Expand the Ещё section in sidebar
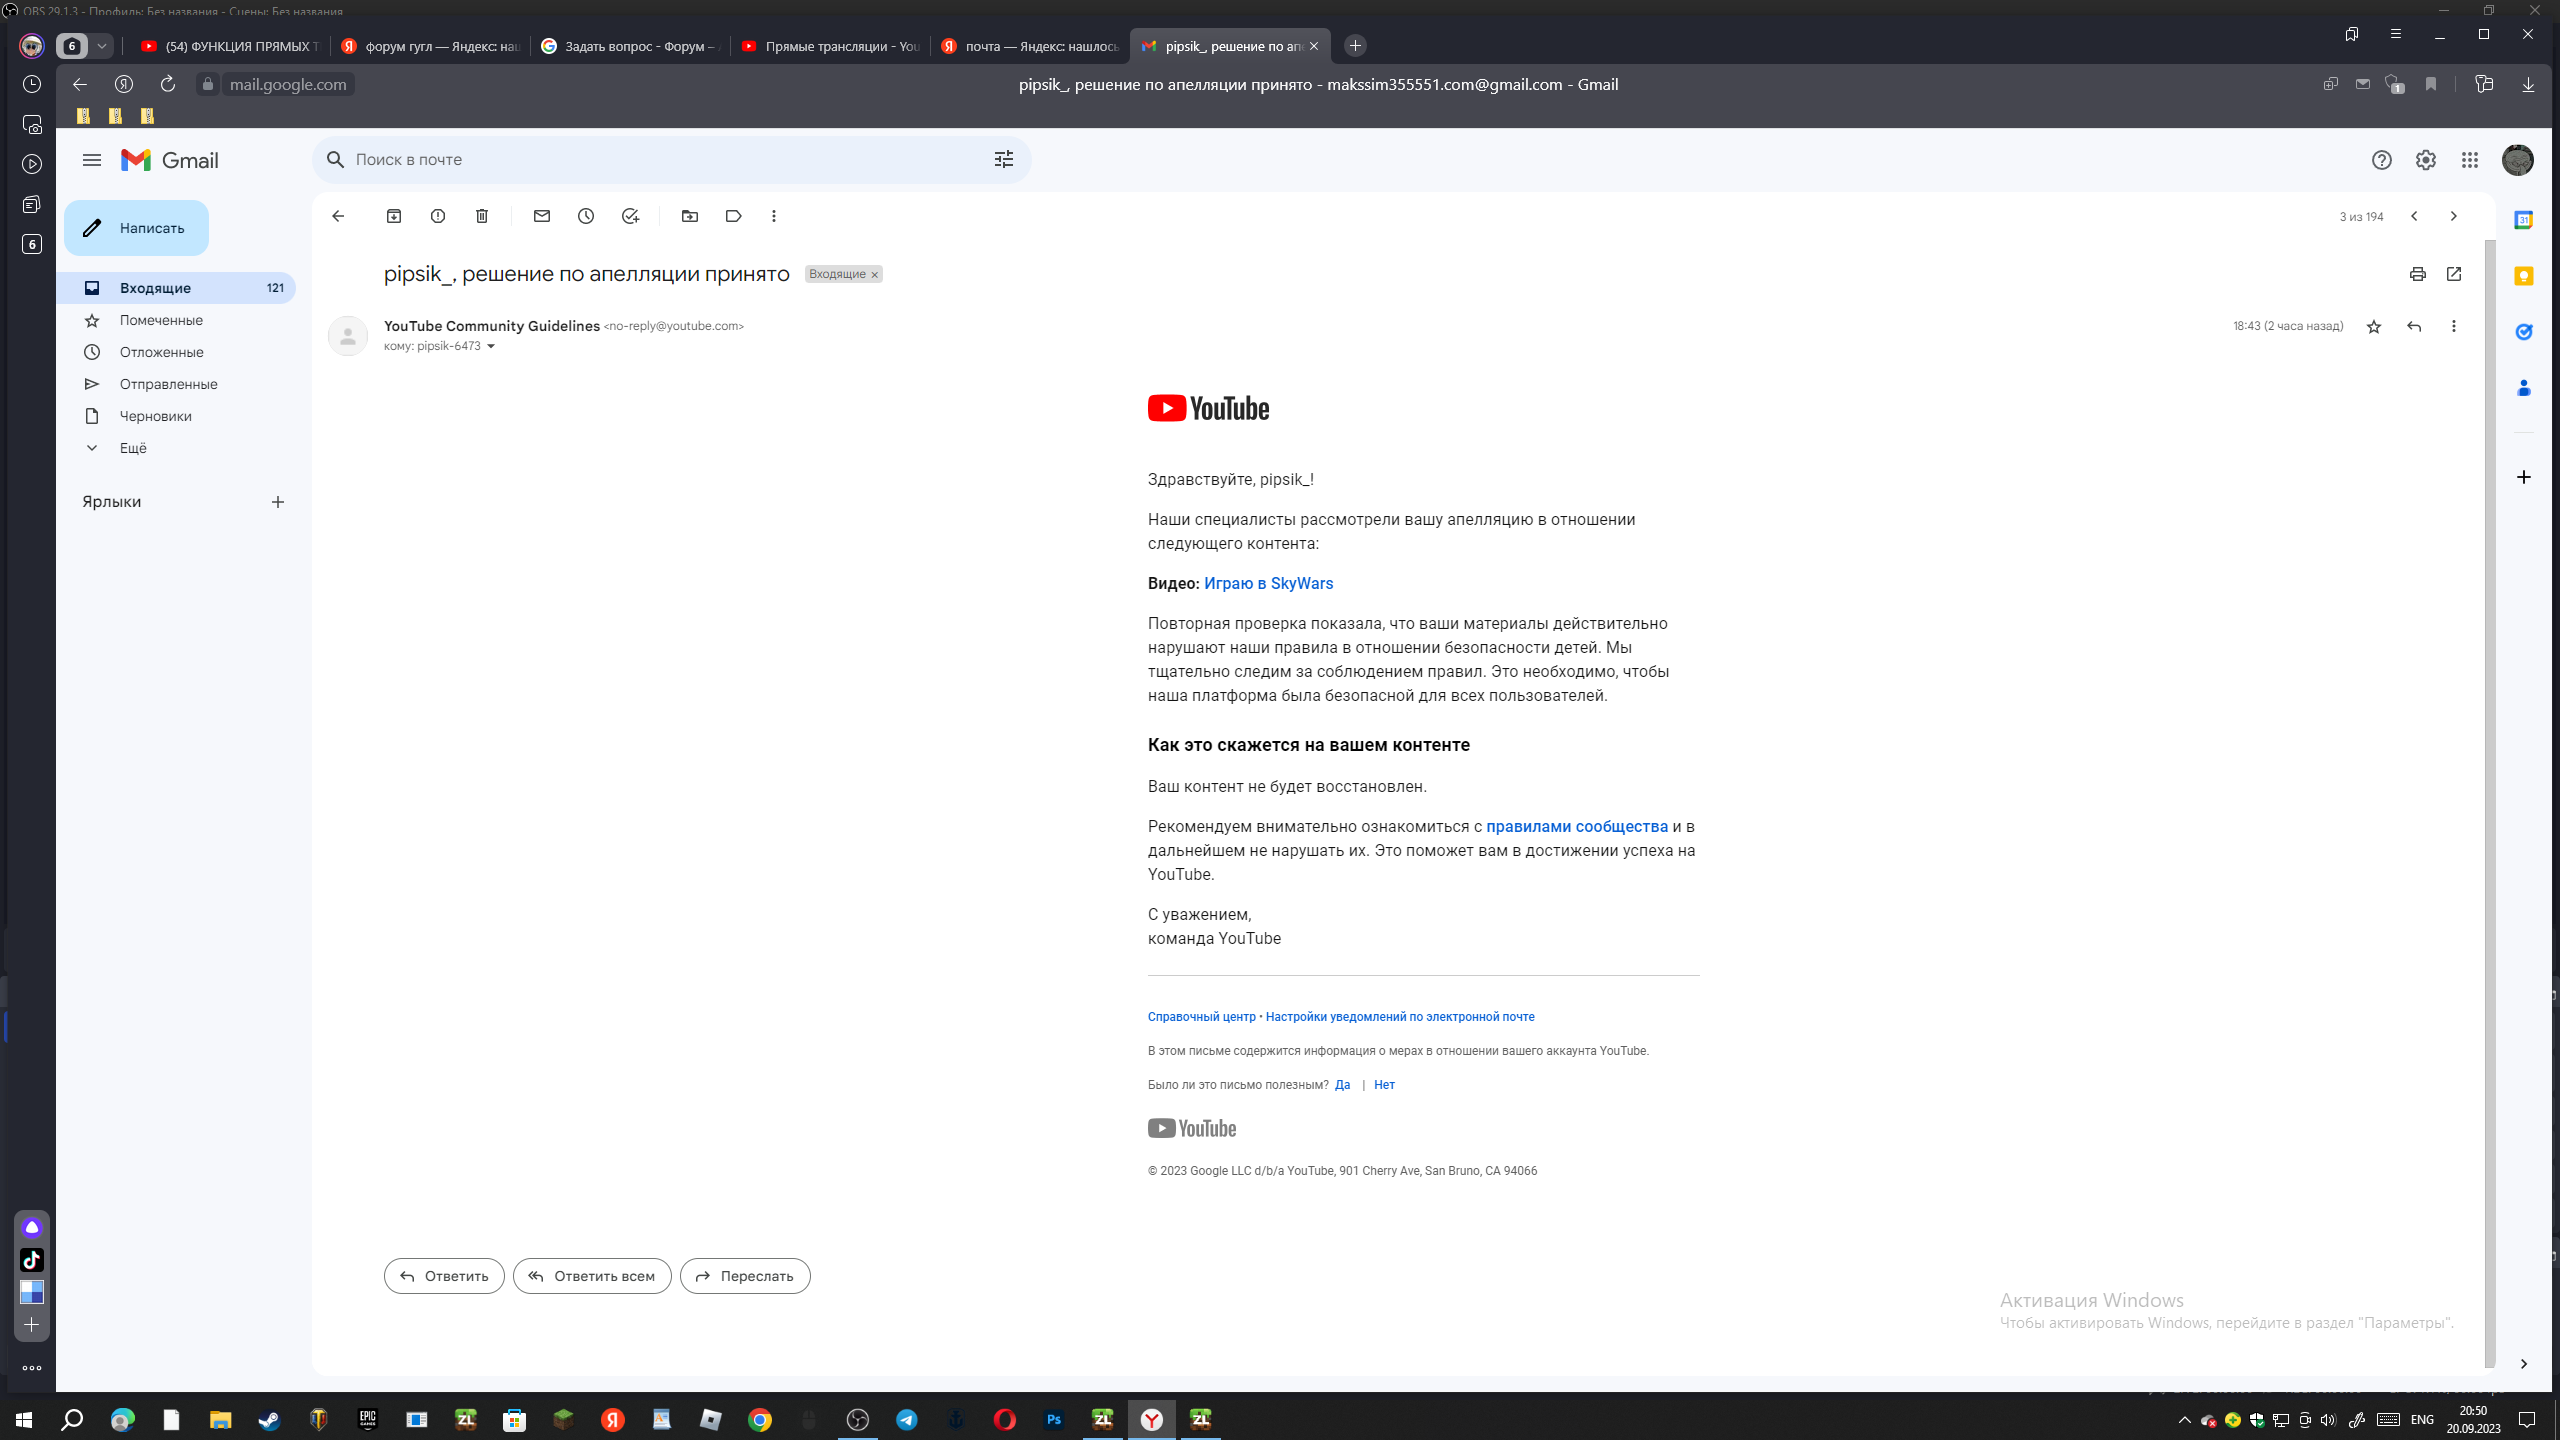2560x1440 pixels. click(x=132, y=448)
